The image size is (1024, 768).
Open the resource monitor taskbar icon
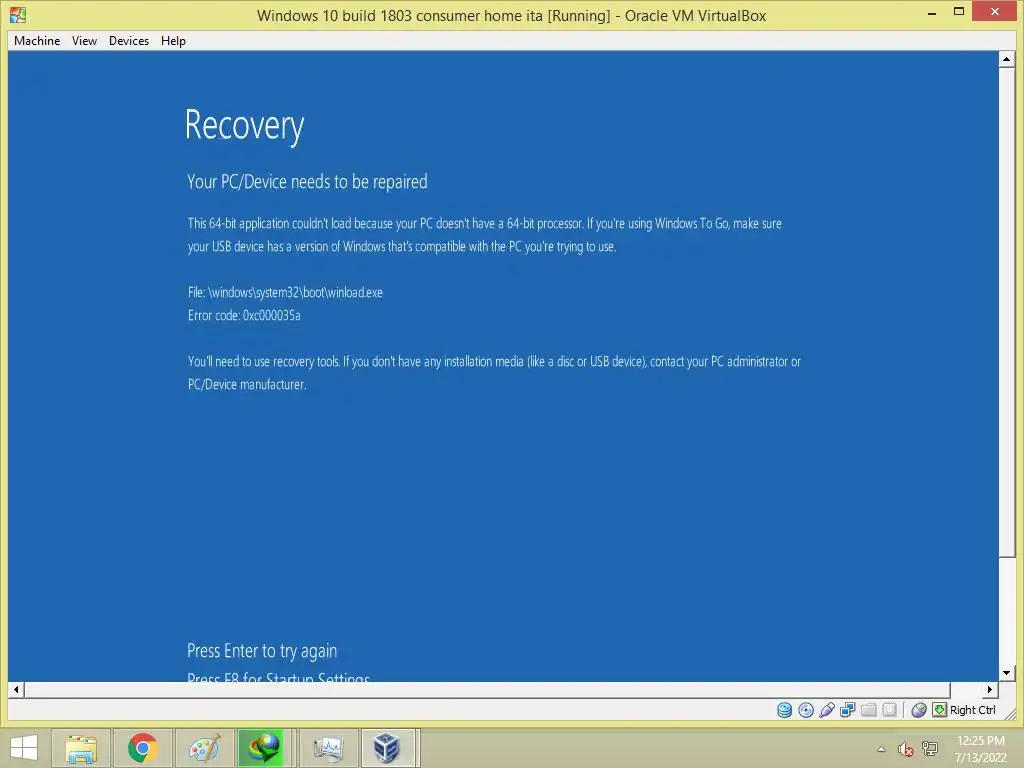(x=328, y=748)
